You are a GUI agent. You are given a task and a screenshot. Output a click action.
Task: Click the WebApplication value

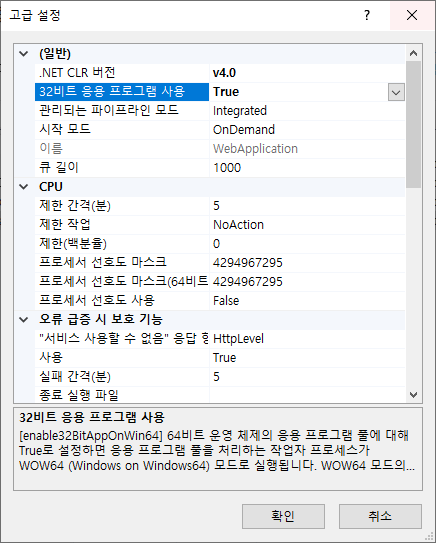pyautogui.click(x=256, y=149)
